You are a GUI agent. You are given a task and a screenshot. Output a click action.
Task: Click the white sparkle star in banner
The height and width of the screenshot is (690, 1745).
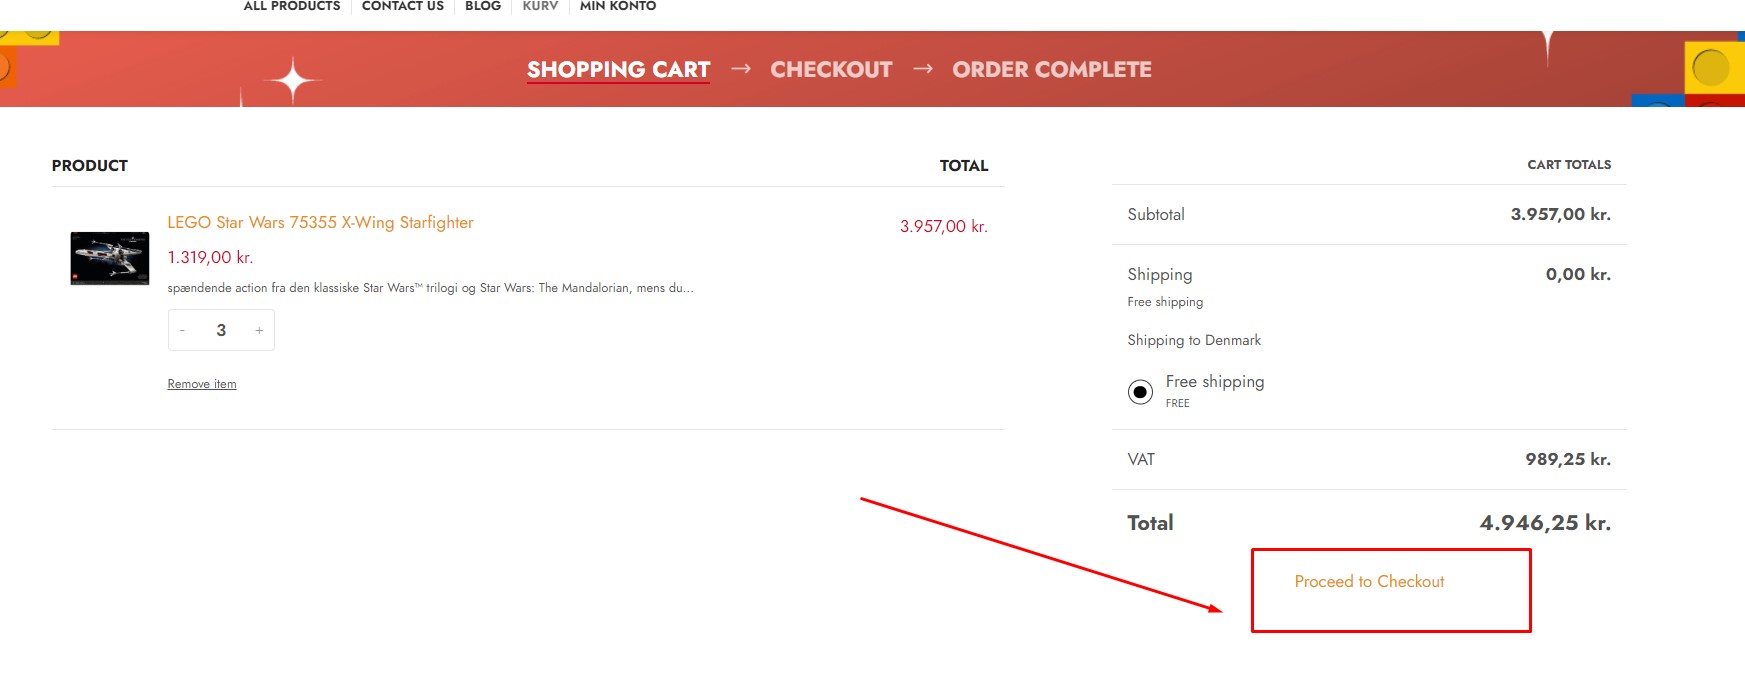point(292,81)
